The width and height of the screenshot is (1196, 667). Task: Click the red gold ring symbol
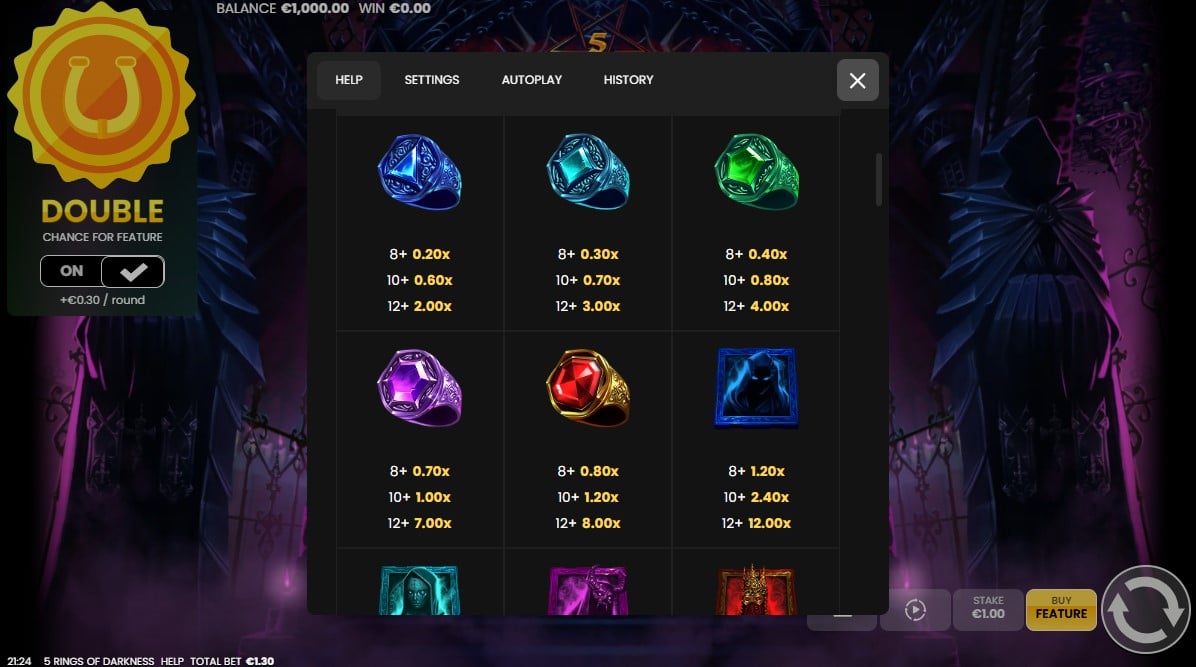point(587,388)
